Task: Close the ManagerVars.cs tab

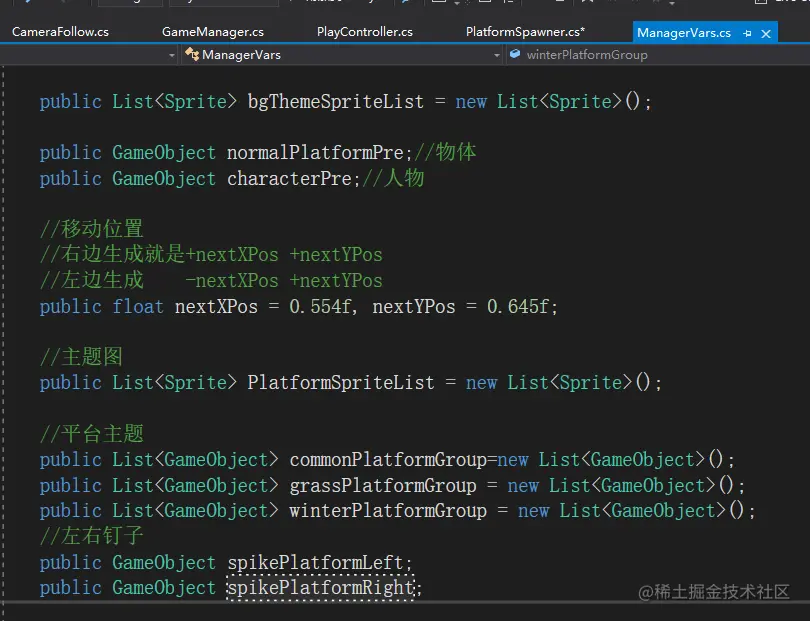Action: (x=766, y=34)
